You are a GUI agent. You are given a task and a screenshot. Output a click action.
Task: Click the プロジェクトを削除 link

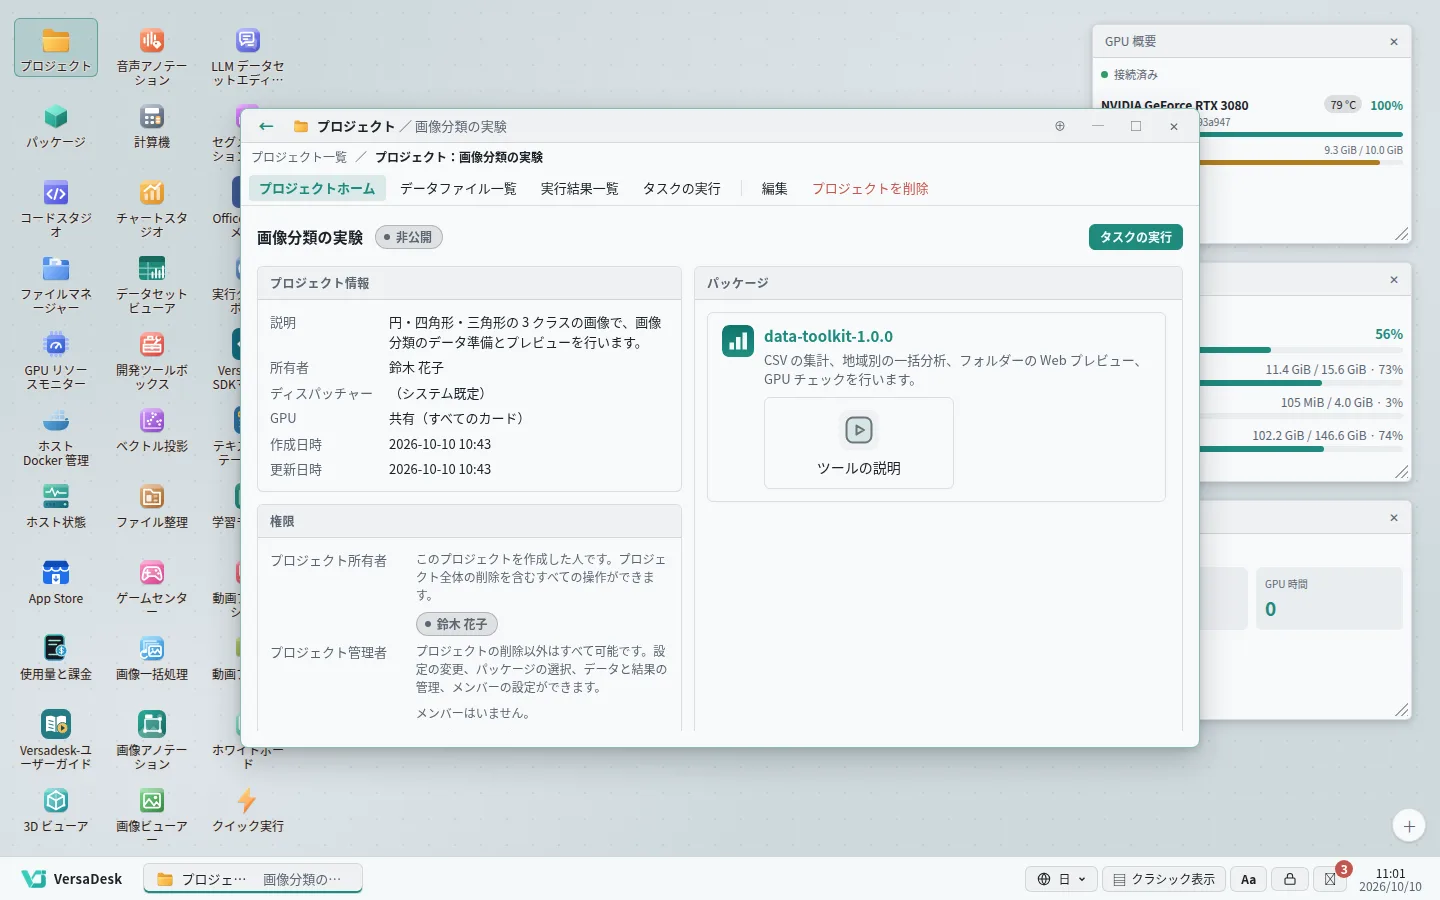pyautogui.click(x=870, y=188)
